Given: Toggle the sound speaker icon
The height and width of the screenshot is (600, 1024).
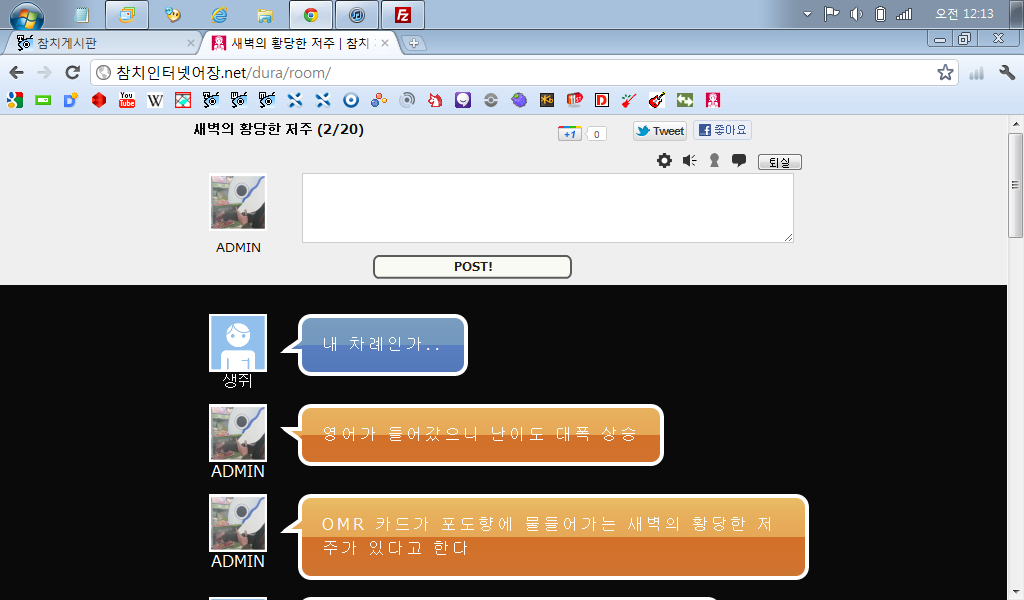Looking at the screenshot, I should [689, 161].
